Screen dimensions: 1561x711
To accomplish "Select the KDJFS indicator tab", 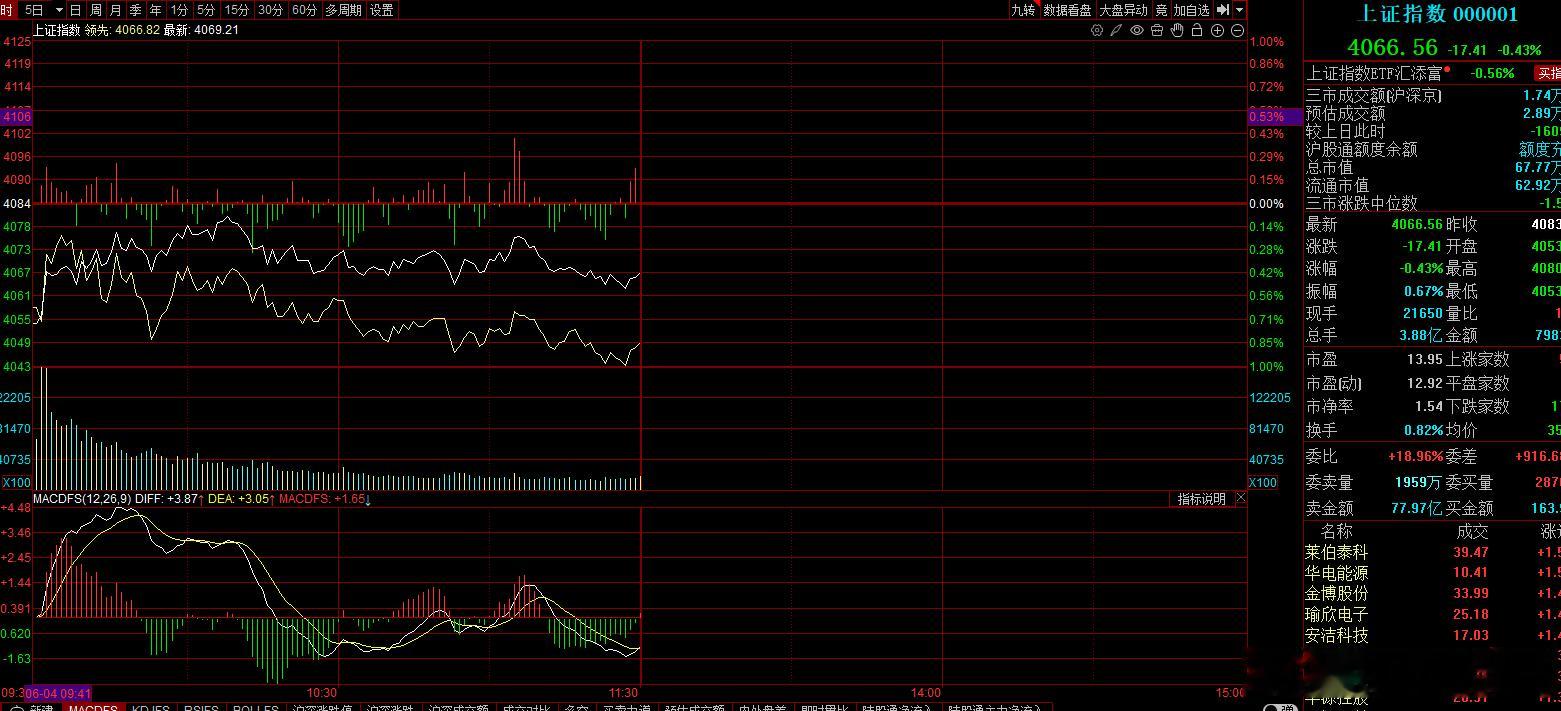I will pos(150,706).
